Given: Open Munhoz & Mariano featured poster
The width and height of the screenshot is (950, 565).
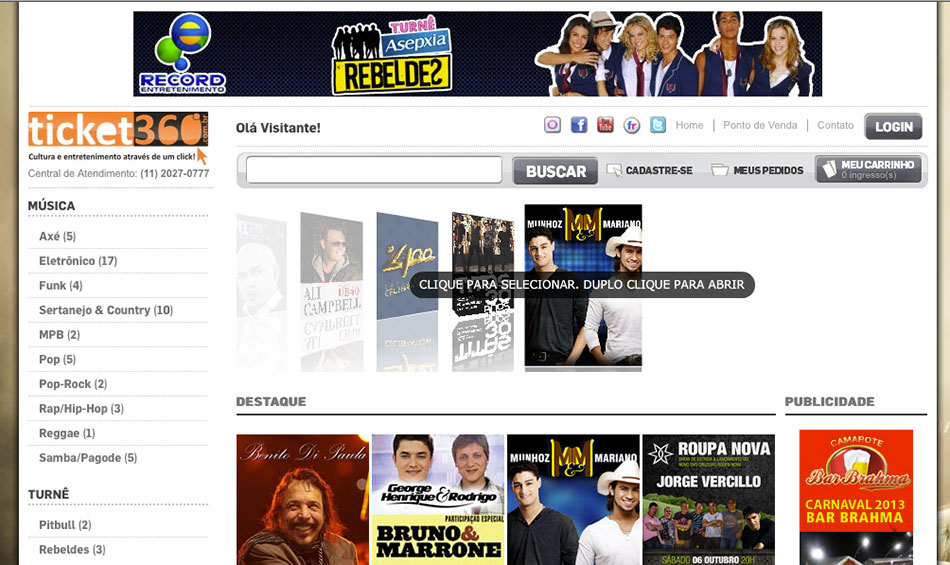Looking at the screenshot, I should point(573,500).
